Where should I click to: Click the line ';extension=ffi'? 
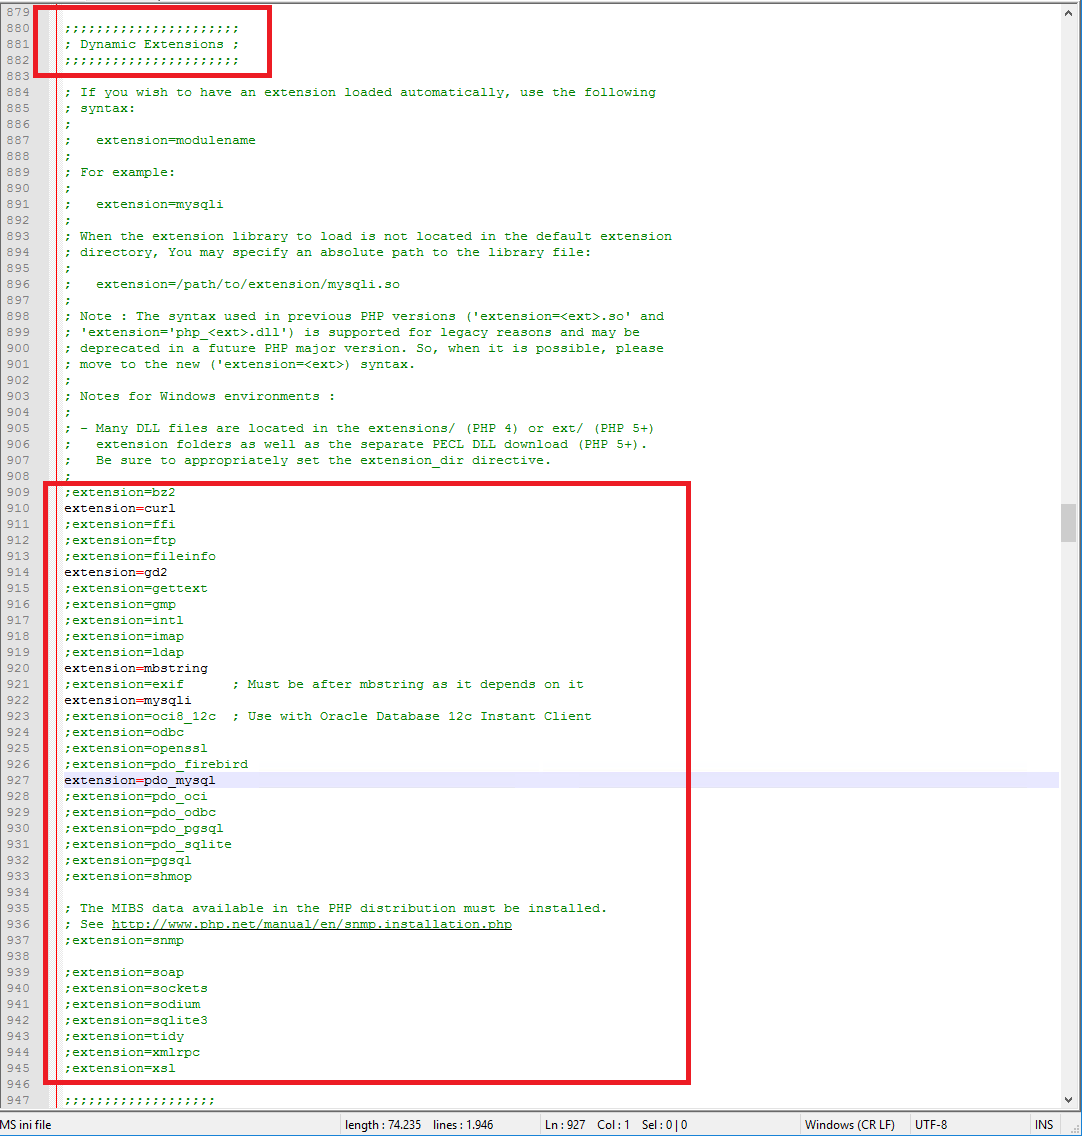tap(120, 525)
